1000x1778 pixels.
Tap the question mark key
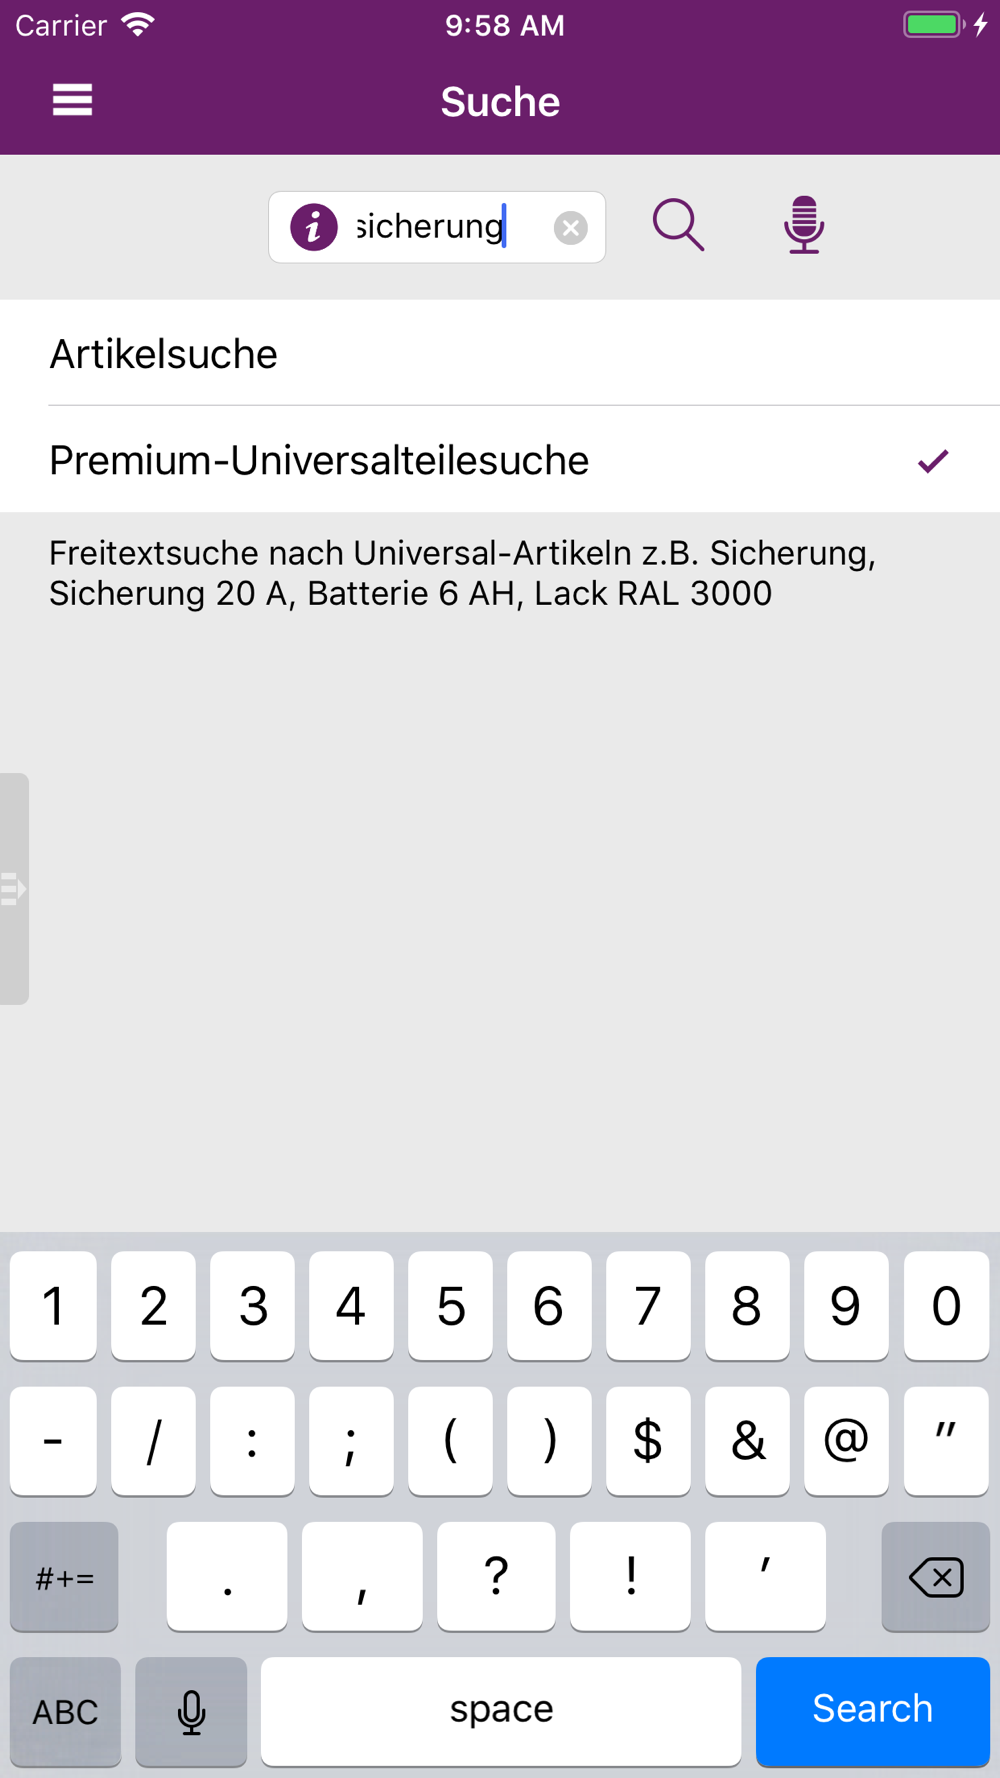[496, 1576]
